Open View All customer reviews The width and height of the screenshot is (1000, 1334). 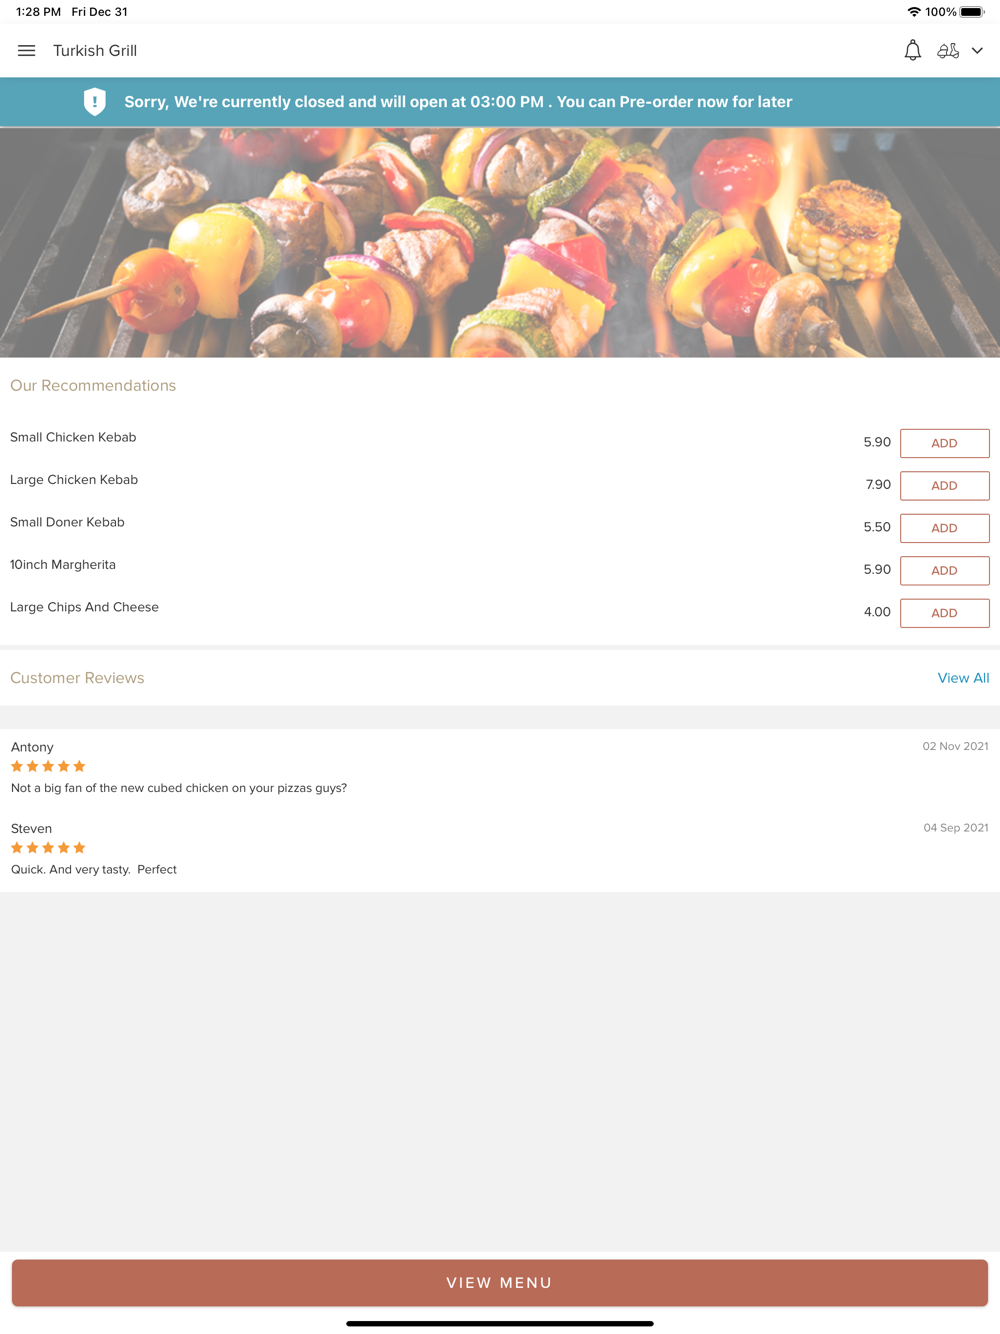click(x=963, y=678)
